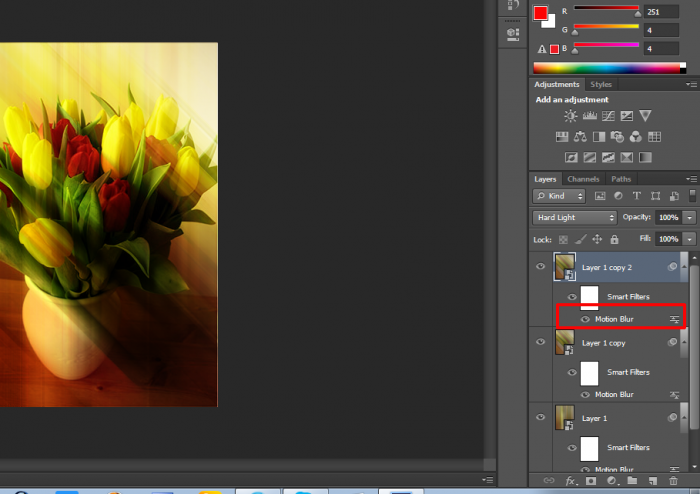Open the fx layer style menu
This screenshot has height=494, width=700.
572,481
